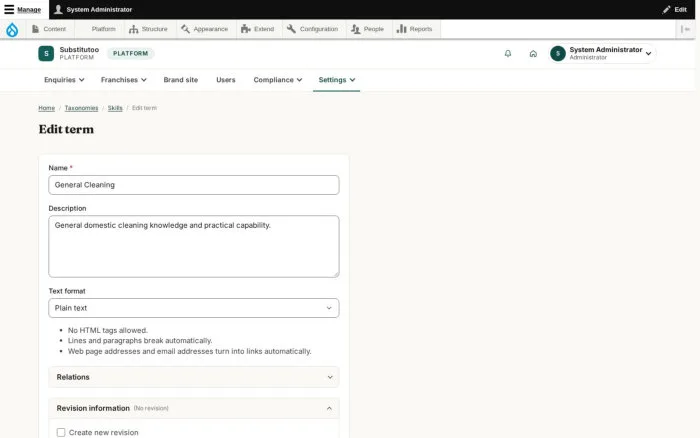
Task: Expand the Enquiries menu
Action: pos(64,80)
